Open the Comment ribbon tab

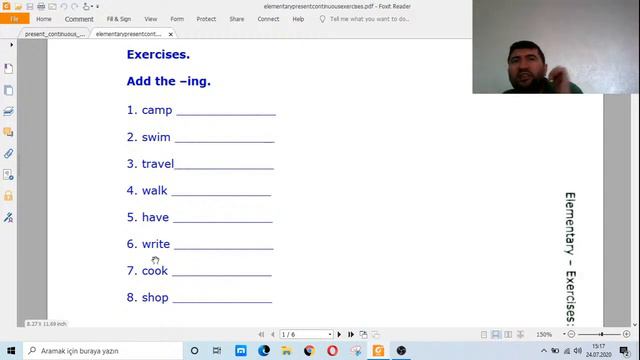[79, 19]
